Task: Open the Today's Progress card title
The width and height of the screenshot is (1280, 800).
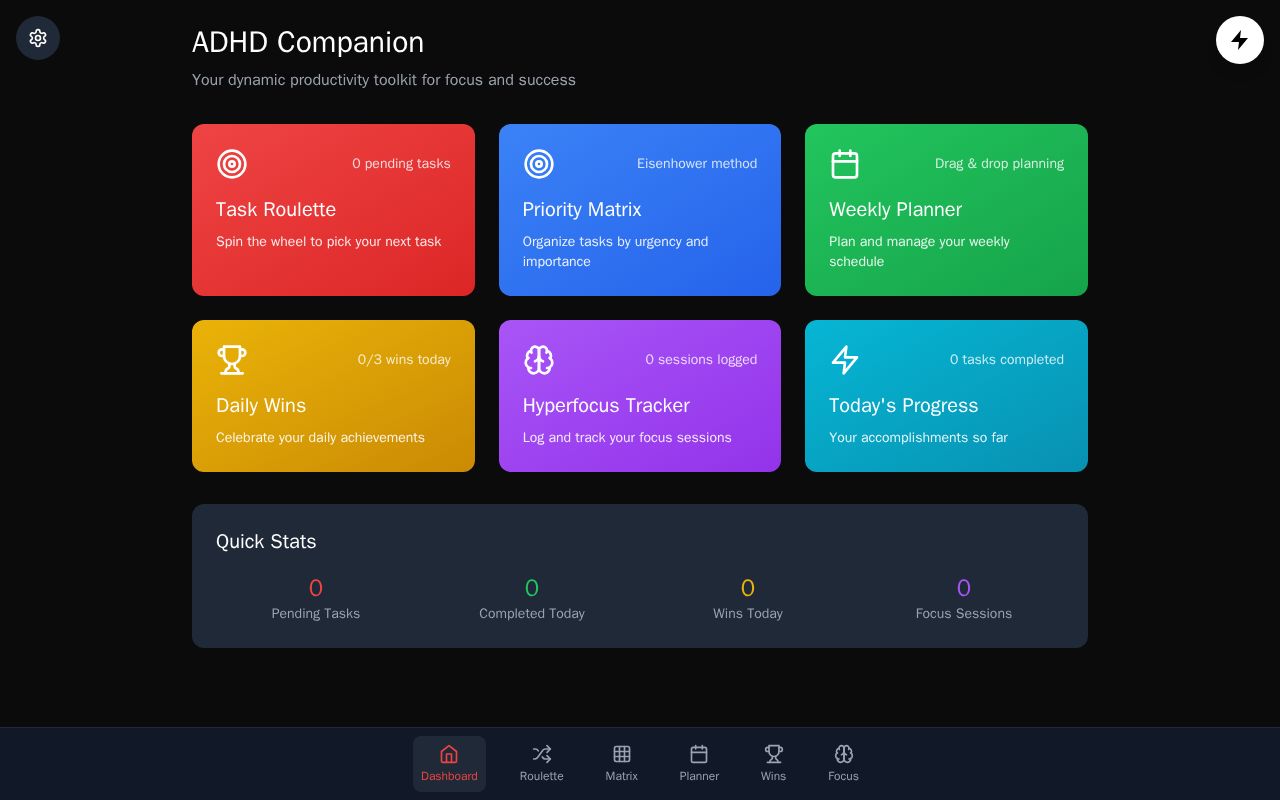Action: click(903, 406)
